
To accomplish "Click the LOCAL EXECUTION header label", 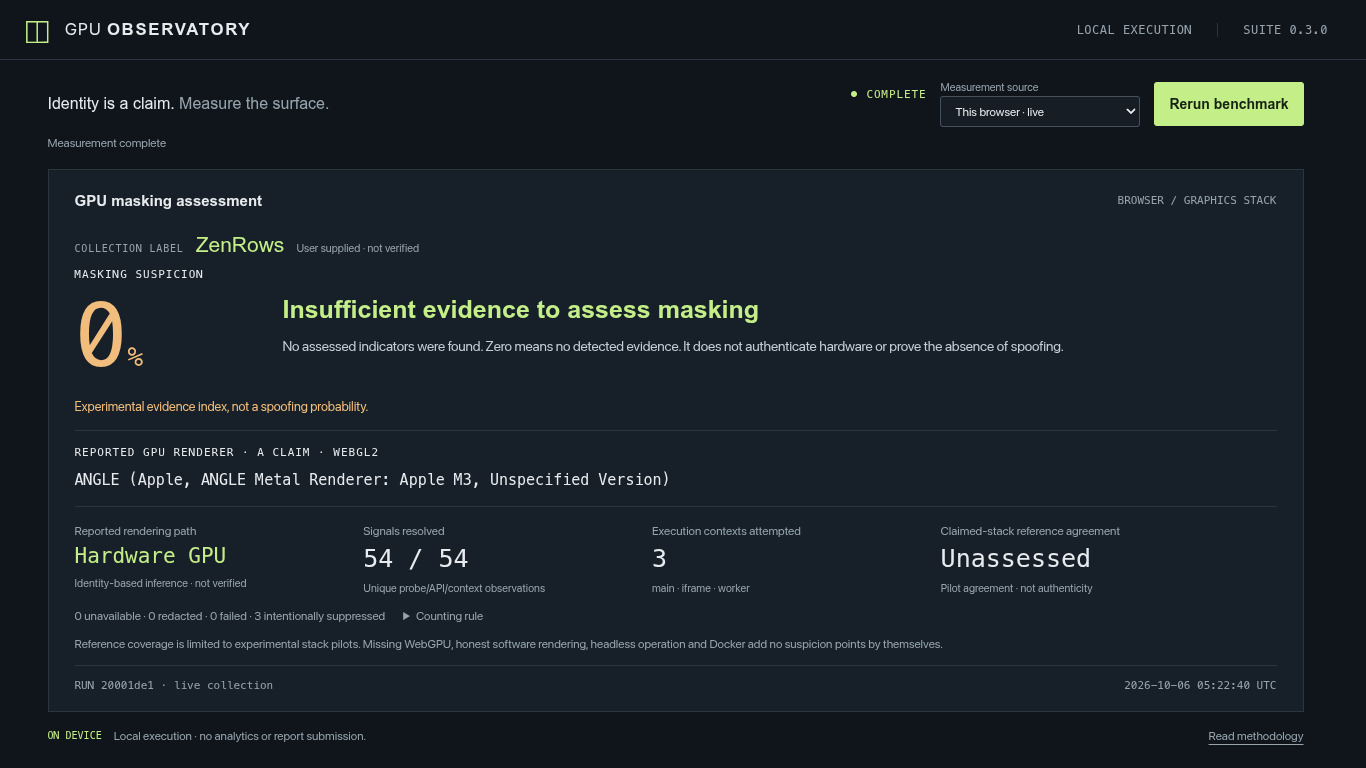I will pos(1134,30).
